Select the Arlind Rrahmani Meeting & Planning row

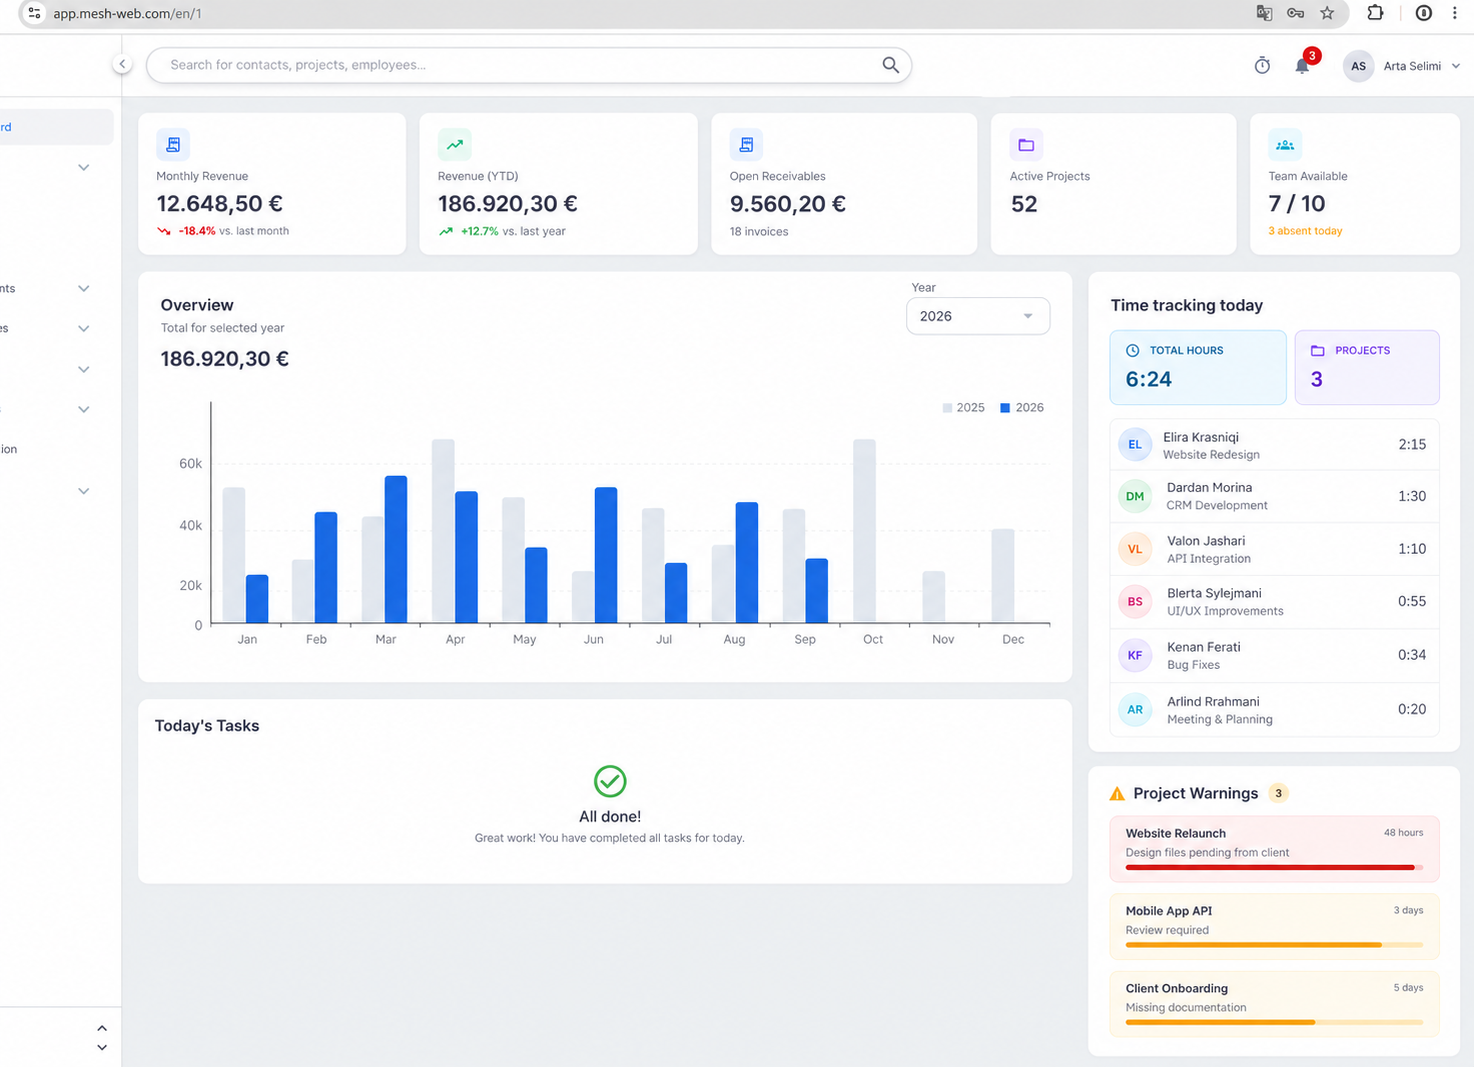[1274, 710]
